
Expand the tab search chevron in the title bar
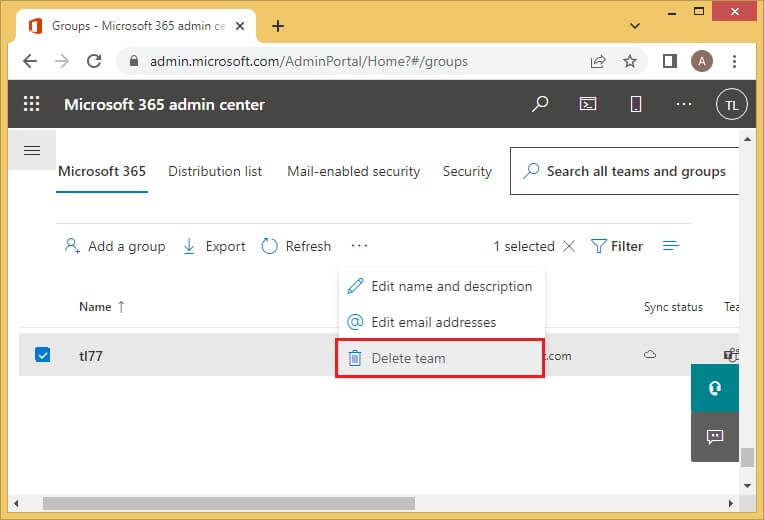(x=634, y=26)
